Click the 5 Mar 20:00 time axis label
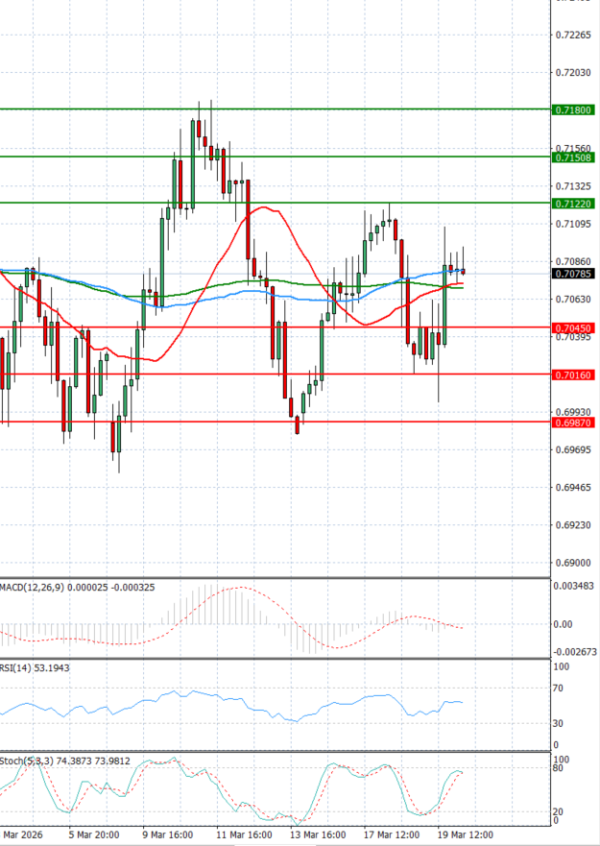600x846 pixels. pos(94,833)
